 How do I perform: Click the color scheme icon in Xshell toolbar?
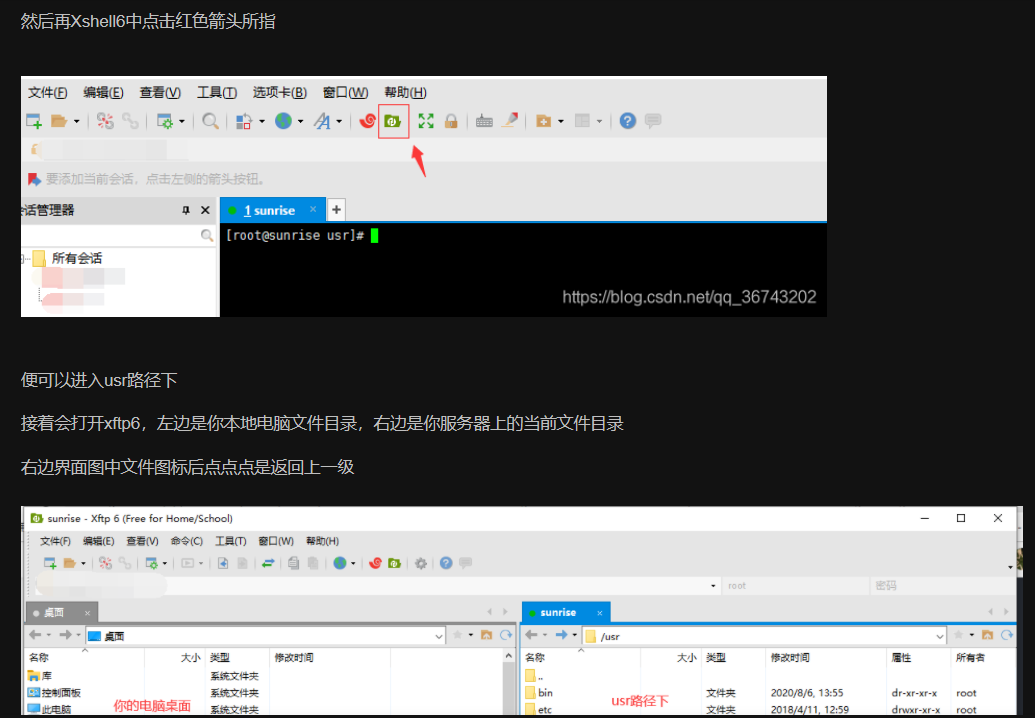(244, 121)
